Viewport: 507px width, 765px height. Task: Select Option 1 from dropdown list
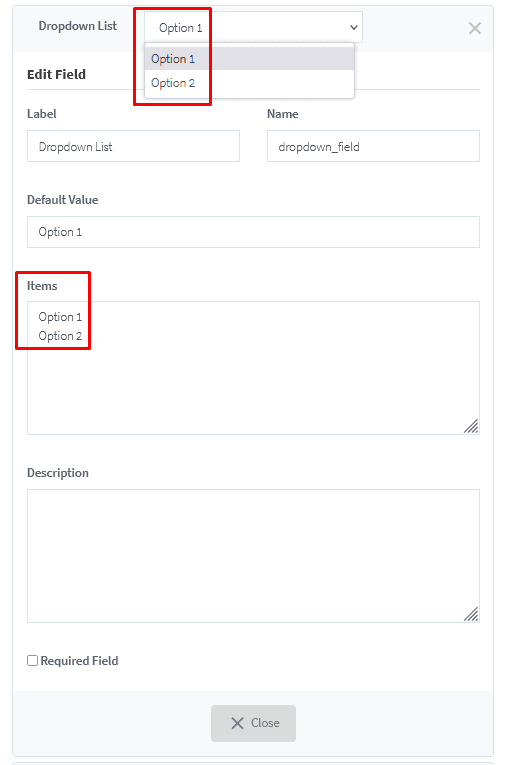pos(249,59)
